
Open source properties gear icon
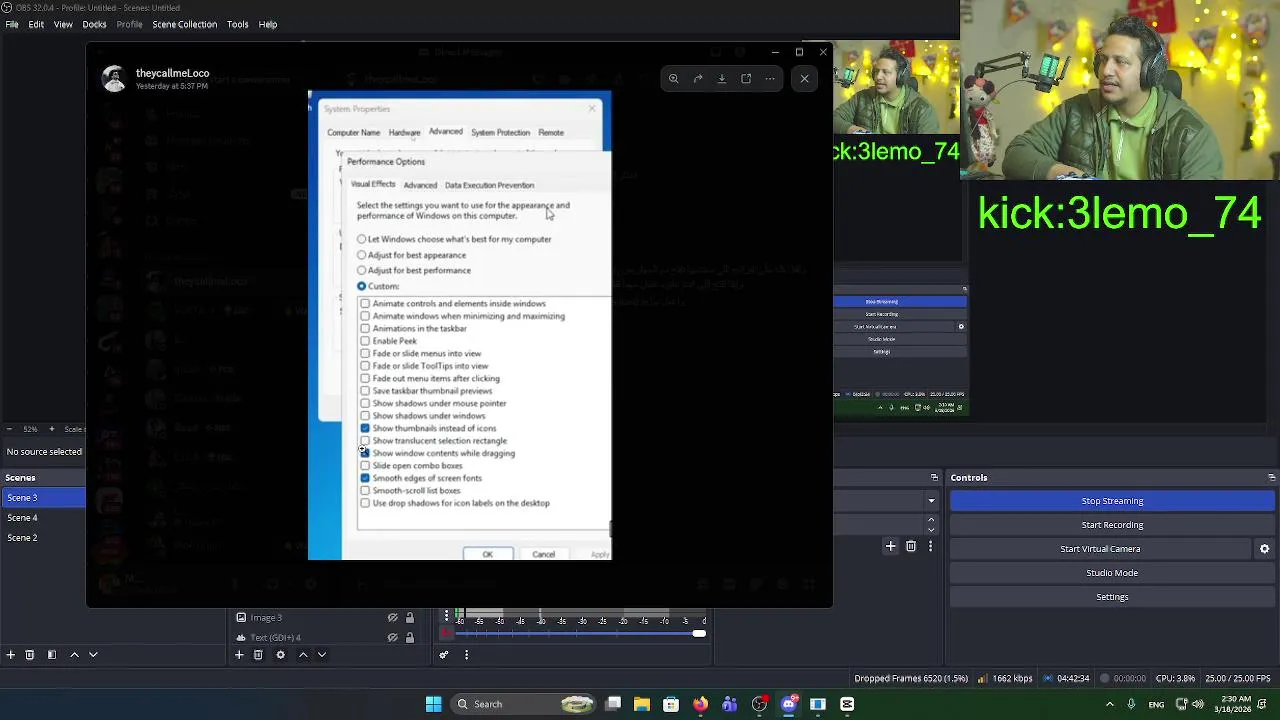tap(280, 655)
